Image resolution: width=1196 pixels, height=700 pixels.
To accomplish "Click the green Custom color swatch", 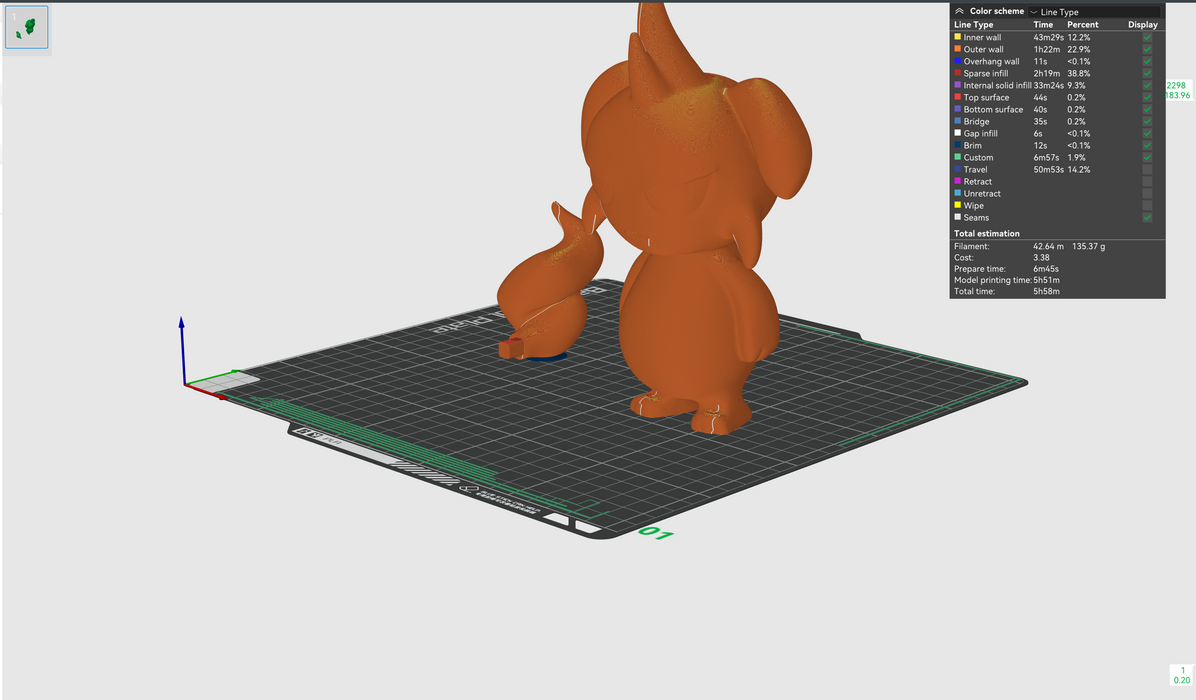I will [x=958, y=158].
